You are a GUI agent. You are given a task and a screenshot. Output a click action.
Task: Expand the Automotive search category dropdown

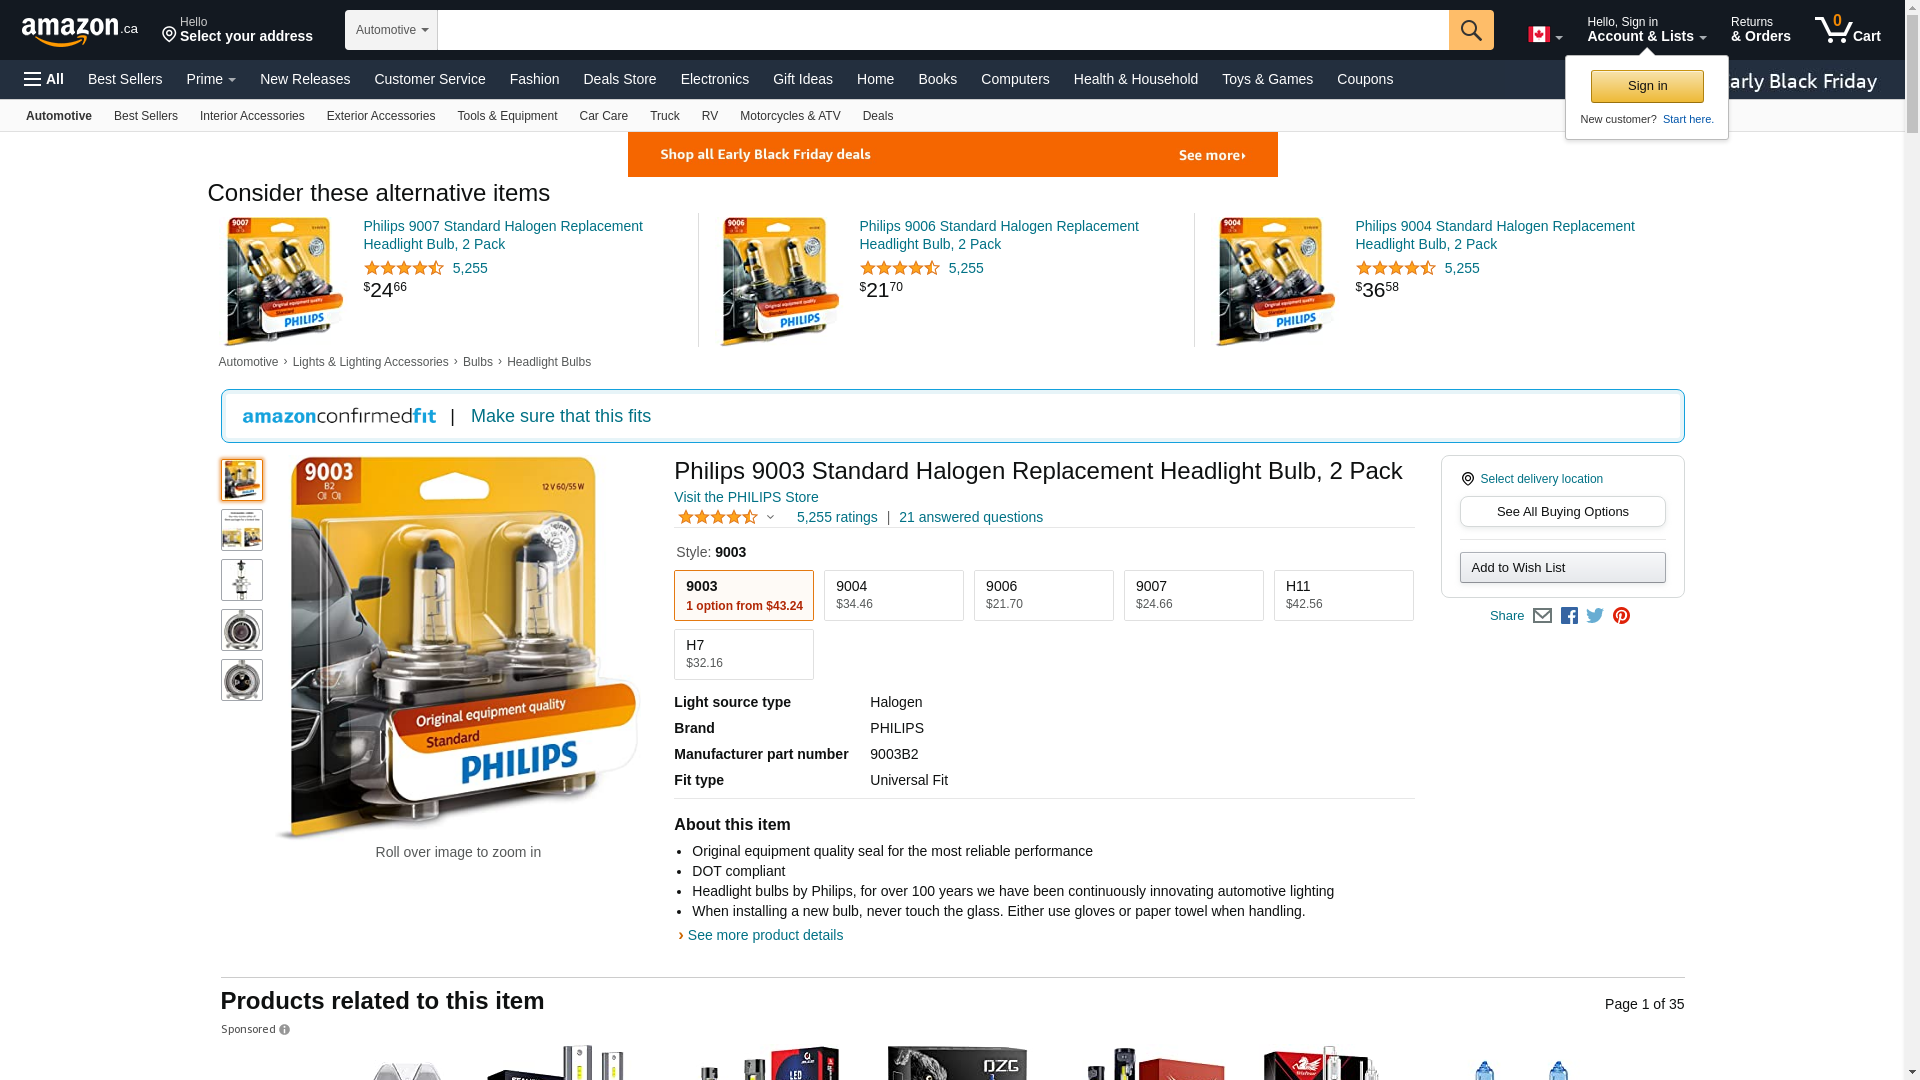click(x=391, y=30)
